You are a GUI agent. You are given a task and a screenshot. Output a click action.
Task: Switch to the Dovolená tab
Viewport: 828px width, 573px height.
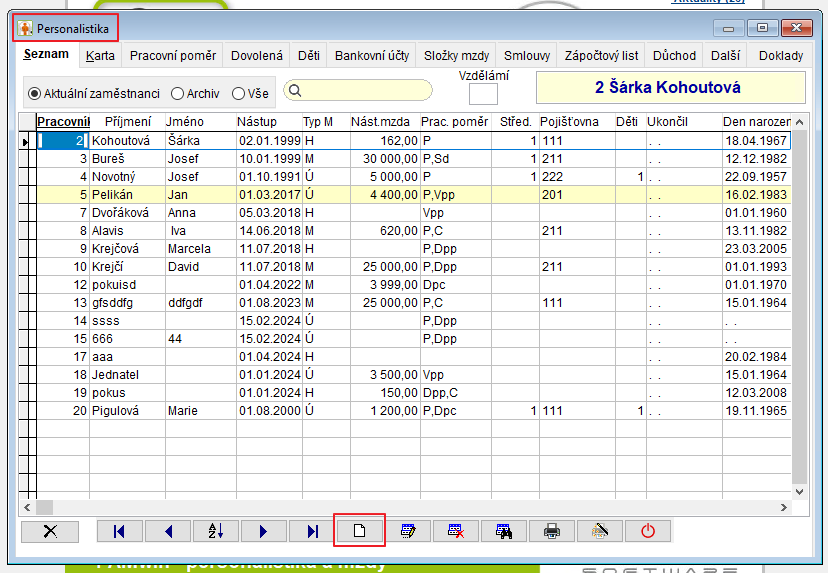[x=257, y=55]
